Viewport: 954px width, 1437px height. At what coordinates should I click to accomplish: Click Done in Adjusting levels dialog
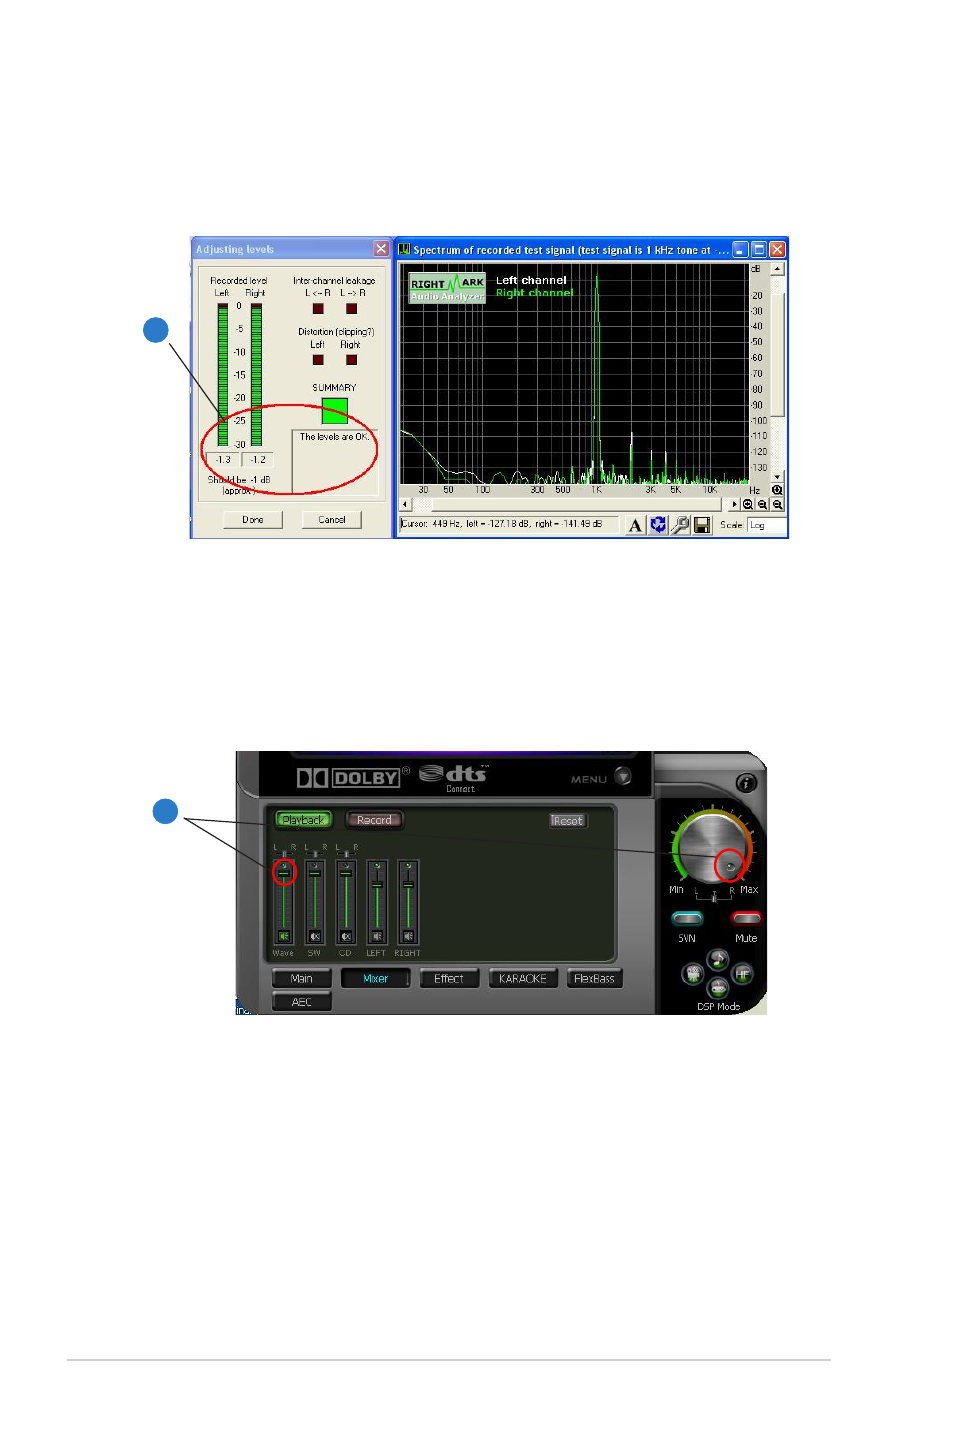pos(253,520)
